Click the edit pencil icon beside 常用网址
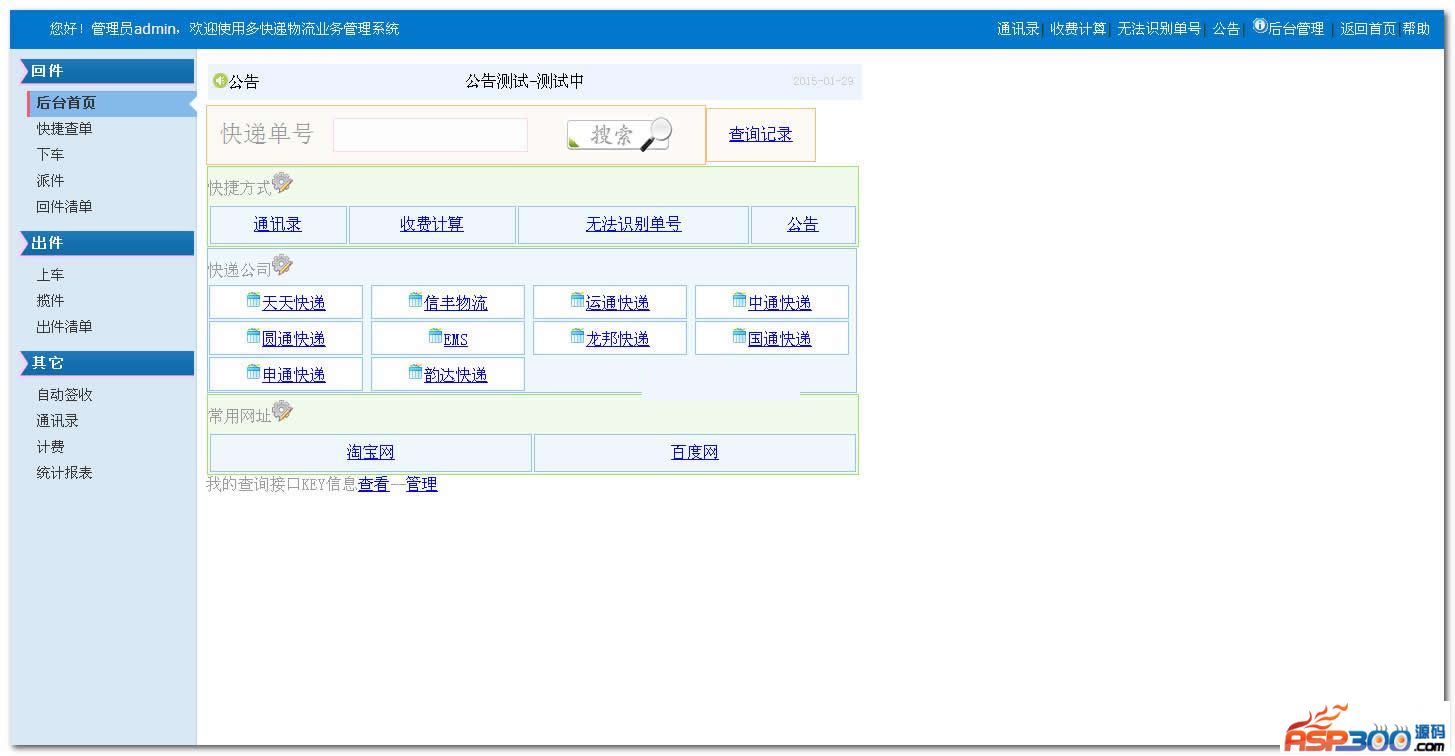Screen dimensions: 1455x756 pos(282,411)
